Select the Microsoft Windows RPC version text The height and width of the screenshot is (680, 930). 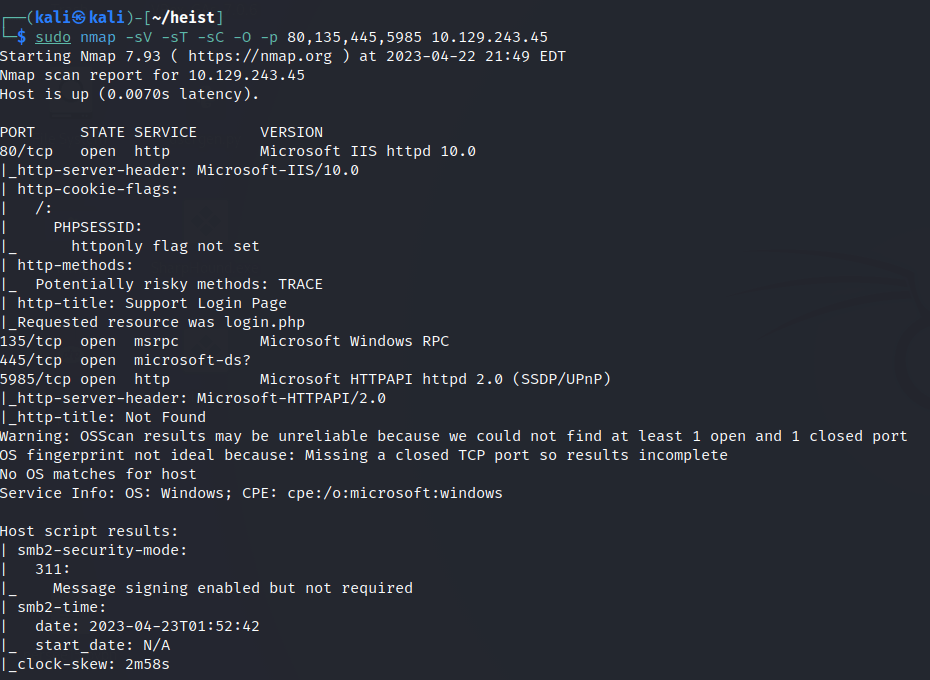tap(354, 341)
